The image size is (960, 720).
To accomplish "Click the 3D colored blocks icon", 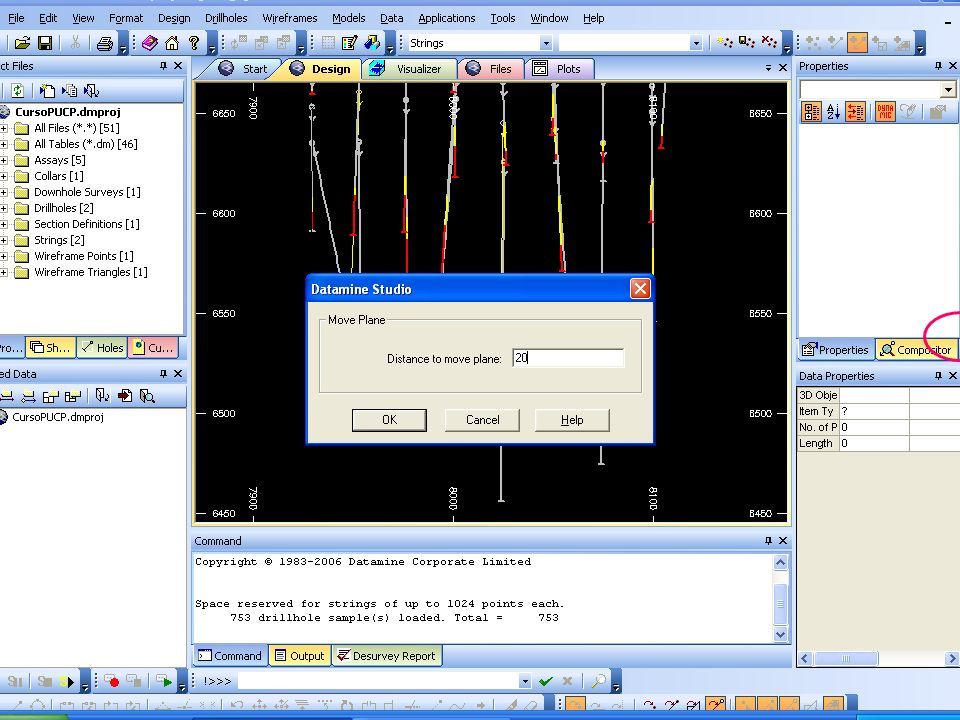I will pos(372,43).
